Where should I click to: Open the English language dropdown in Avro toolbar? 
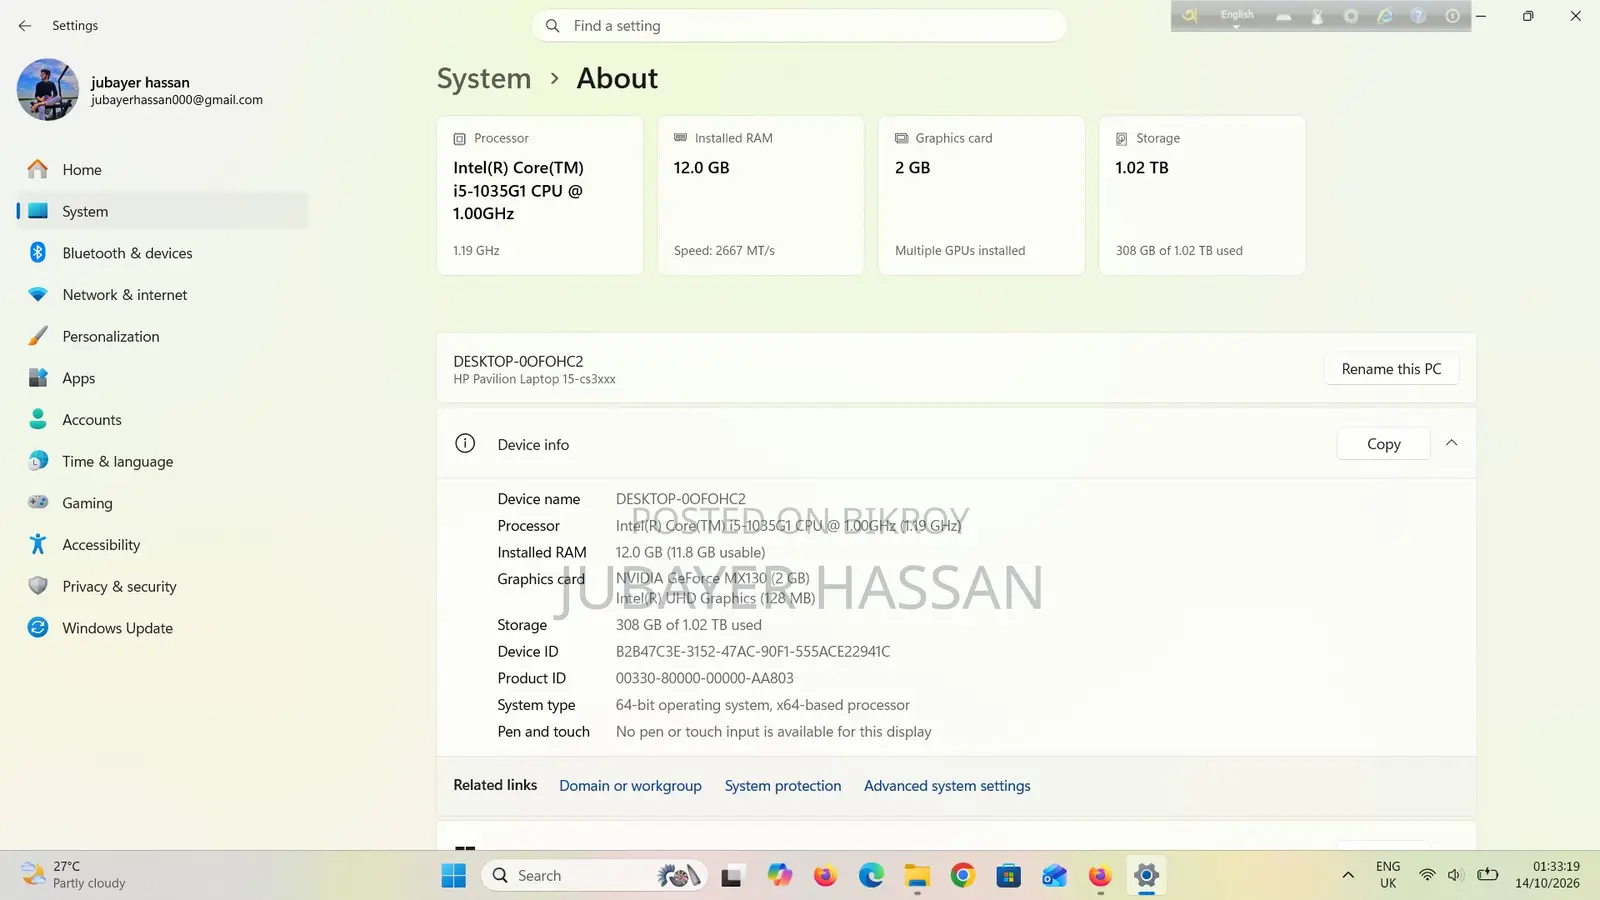tap(1237, 16)
